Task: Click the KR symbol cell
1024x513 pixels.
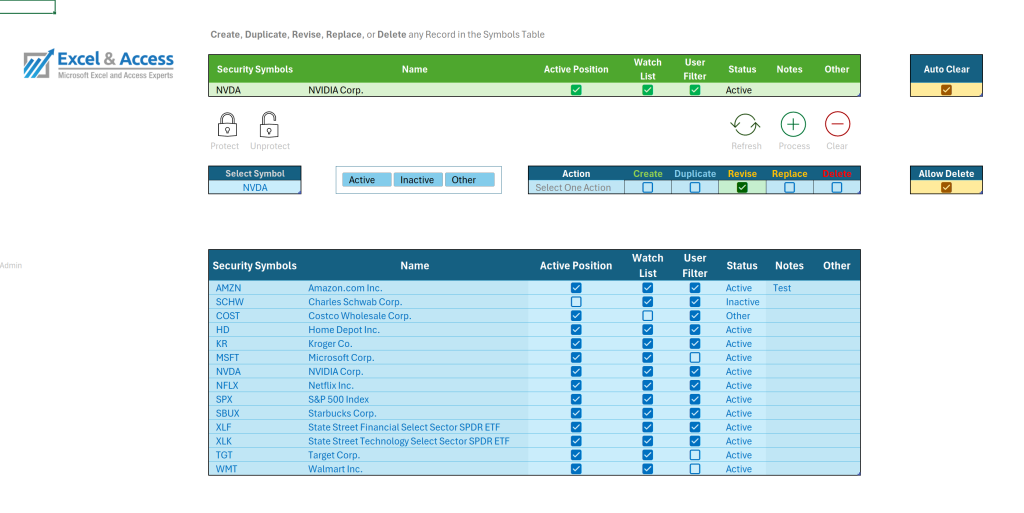Action: pos(255,343)
